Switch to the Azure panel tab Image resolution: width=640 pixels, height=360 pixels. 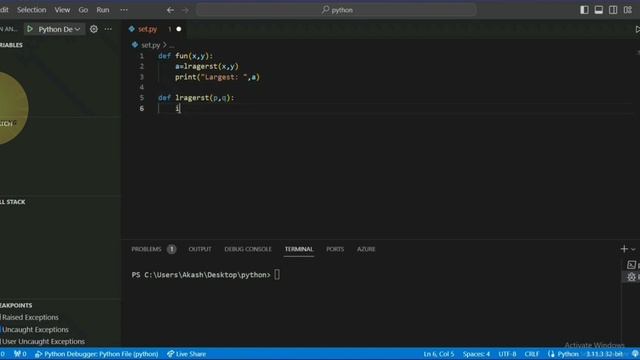point(366,249)
